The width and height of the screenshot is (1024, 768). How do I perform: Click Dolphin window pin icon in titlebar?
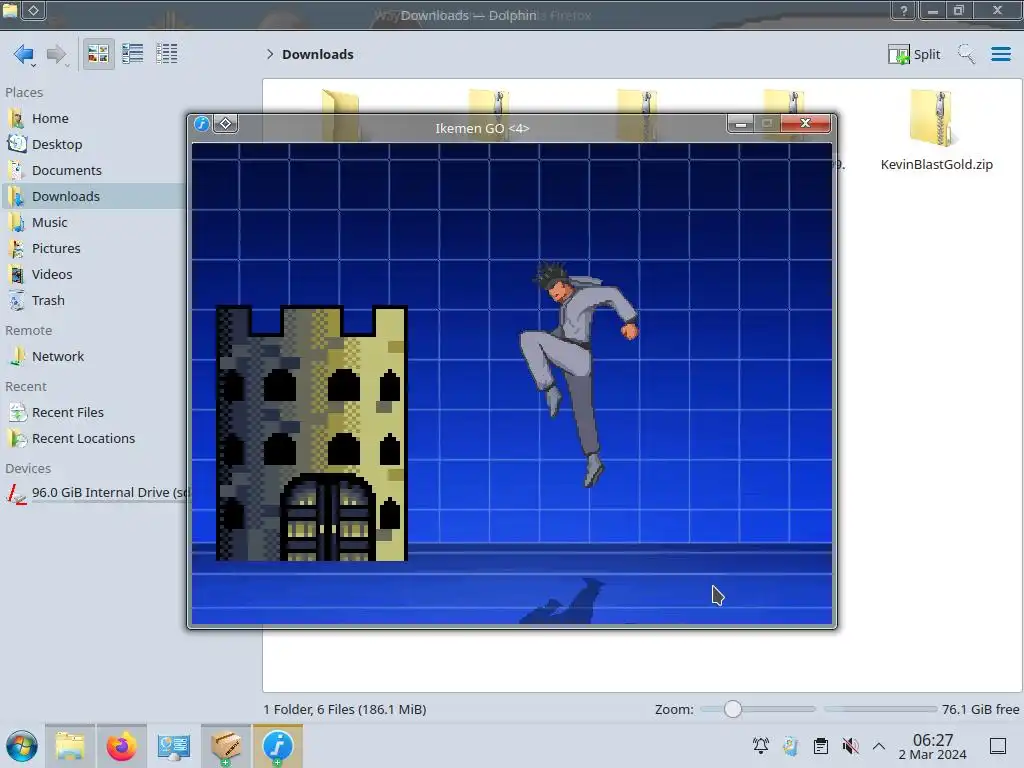click(x=34, y=10)
